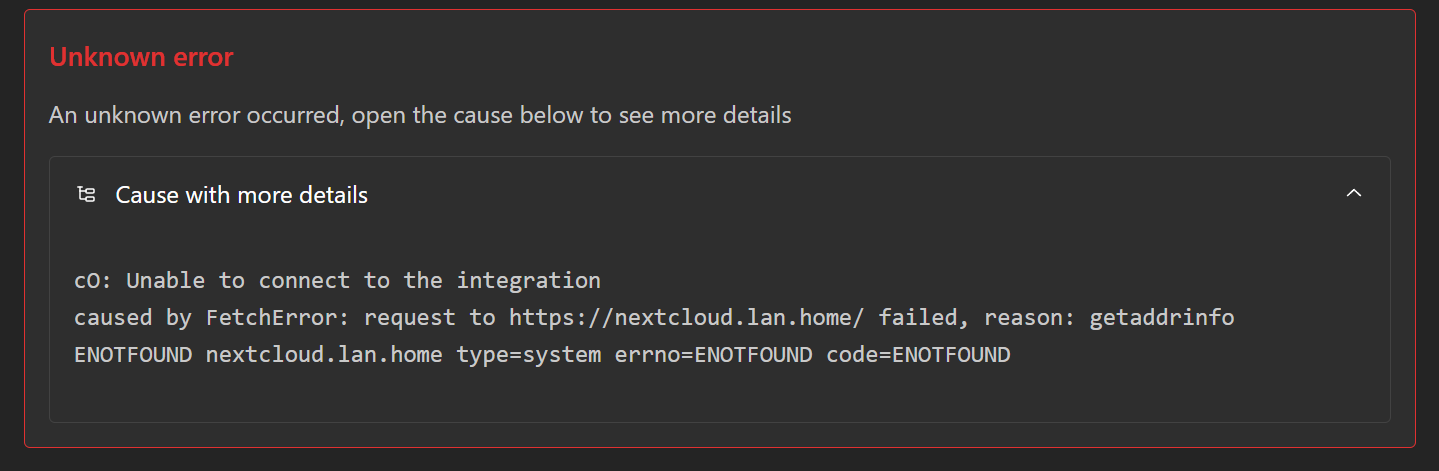Click the word 'integration' in the first error line
The image size is (1439, 471).
pyautogui.click(x=528, y=280)
